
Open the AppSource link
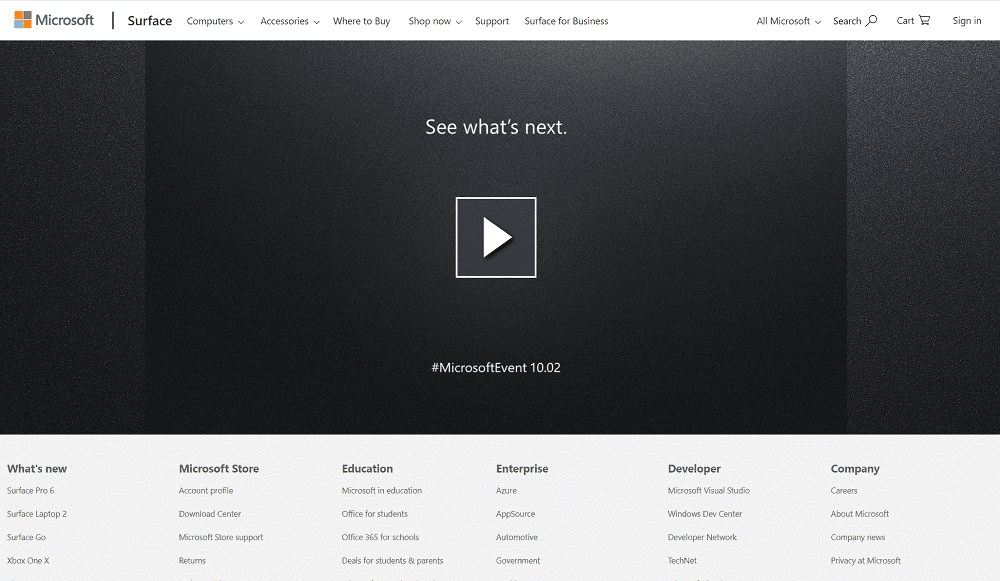click(x=515, y=514)
